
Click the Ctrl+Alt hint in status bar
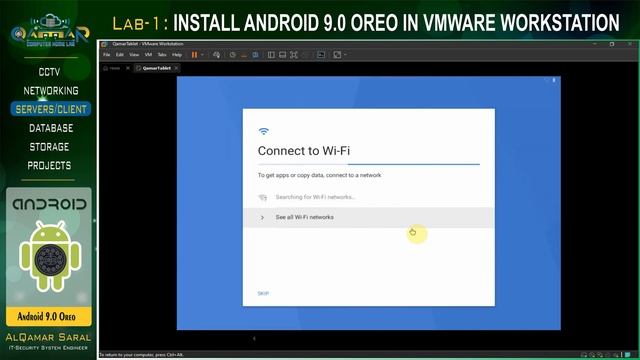click(142, 355)
